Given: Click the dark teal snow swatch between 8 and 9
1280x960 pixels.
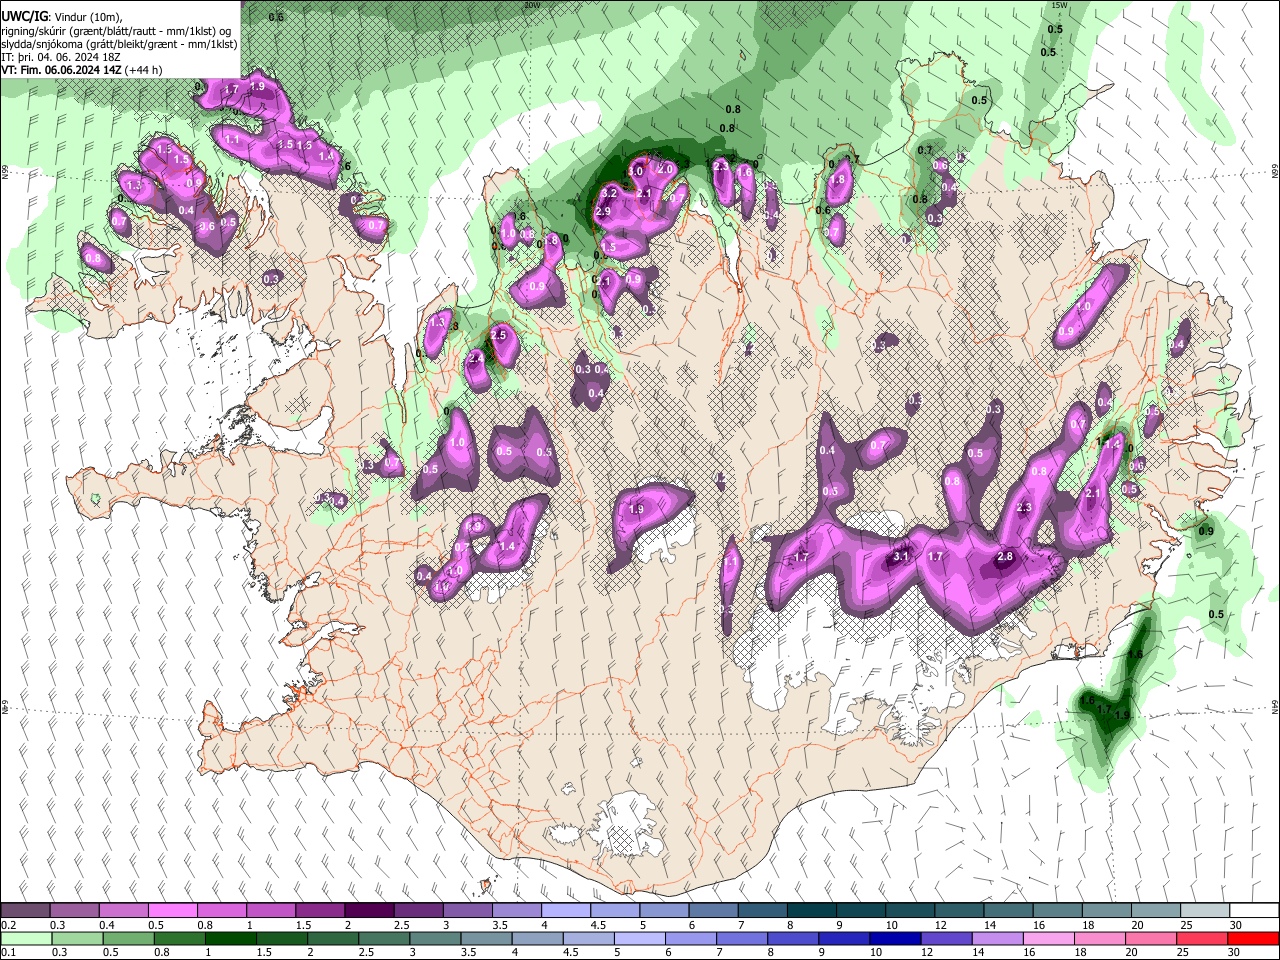Looking at the screenshot, I should click(x=812, y=911).
